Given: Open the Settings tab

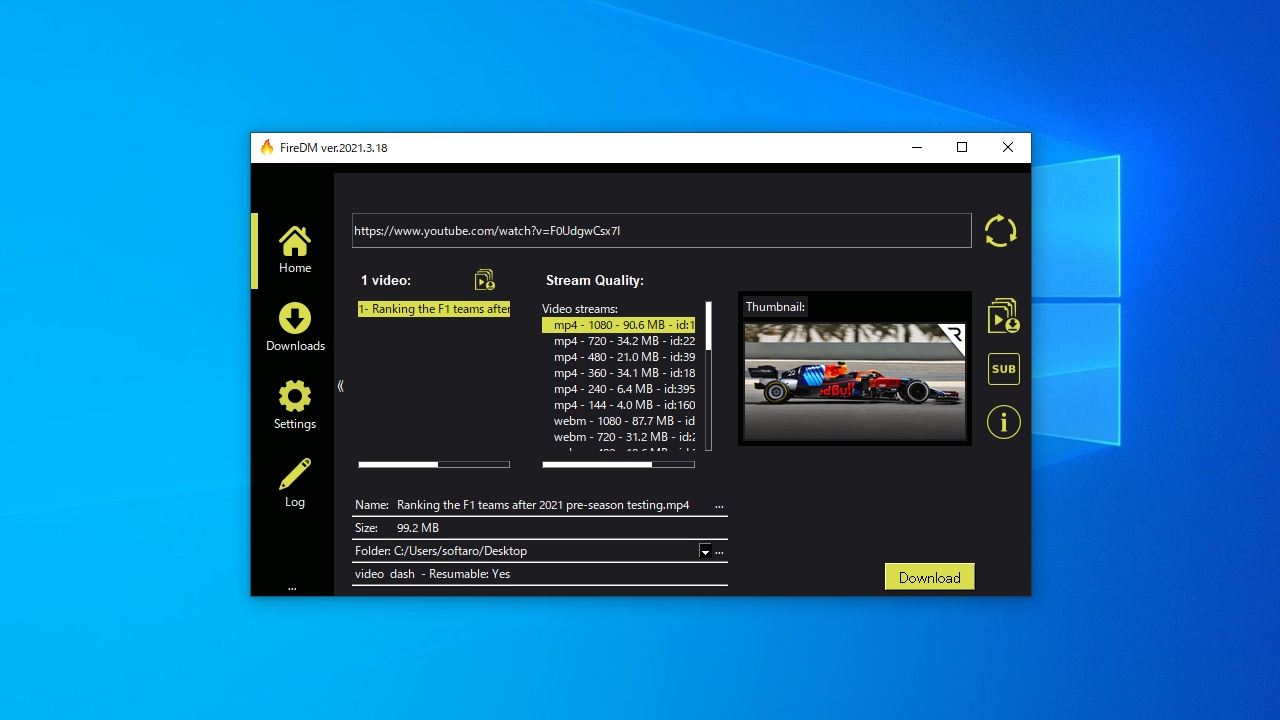Looking at the screenshot, I should tap(294, 406).
